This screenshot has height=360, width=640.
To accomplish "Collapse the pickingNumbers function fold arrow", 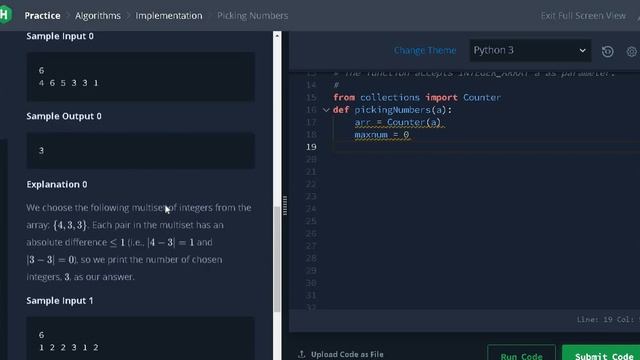I will [x=326, y=110].
